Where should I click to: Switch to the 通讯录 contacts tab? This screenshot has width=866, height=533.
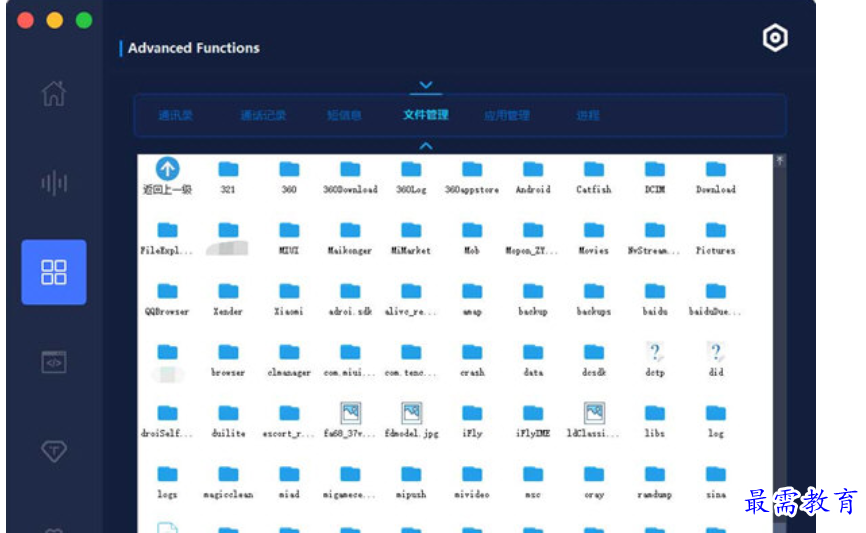(x=176, y=115)
